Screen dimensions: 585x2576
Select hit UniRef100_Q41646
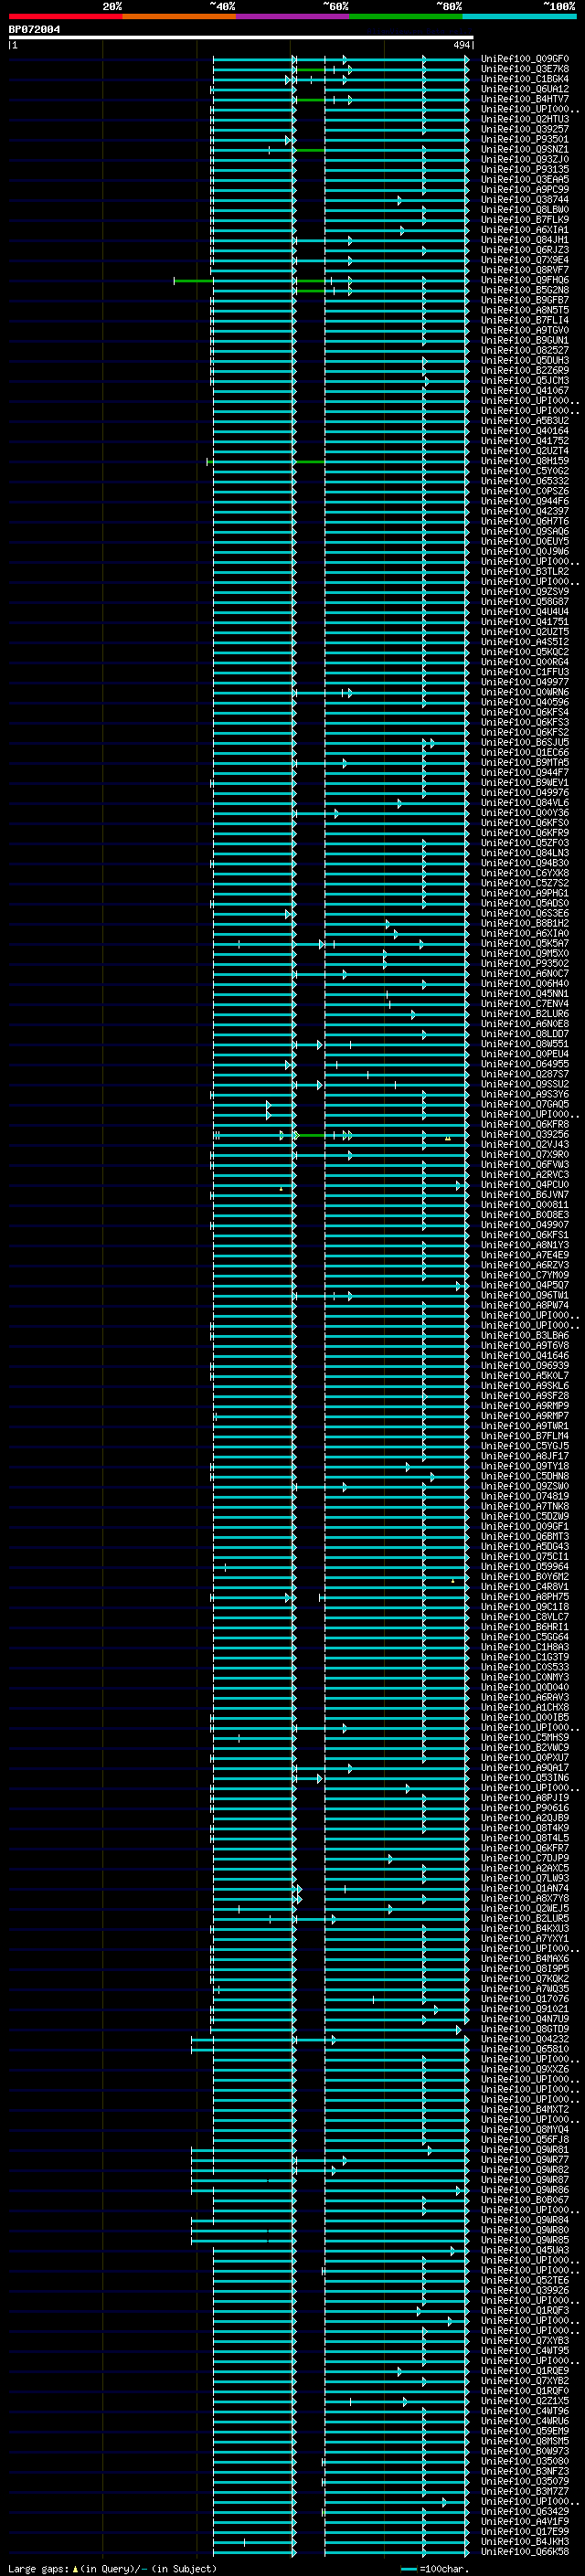(525, 1356)
